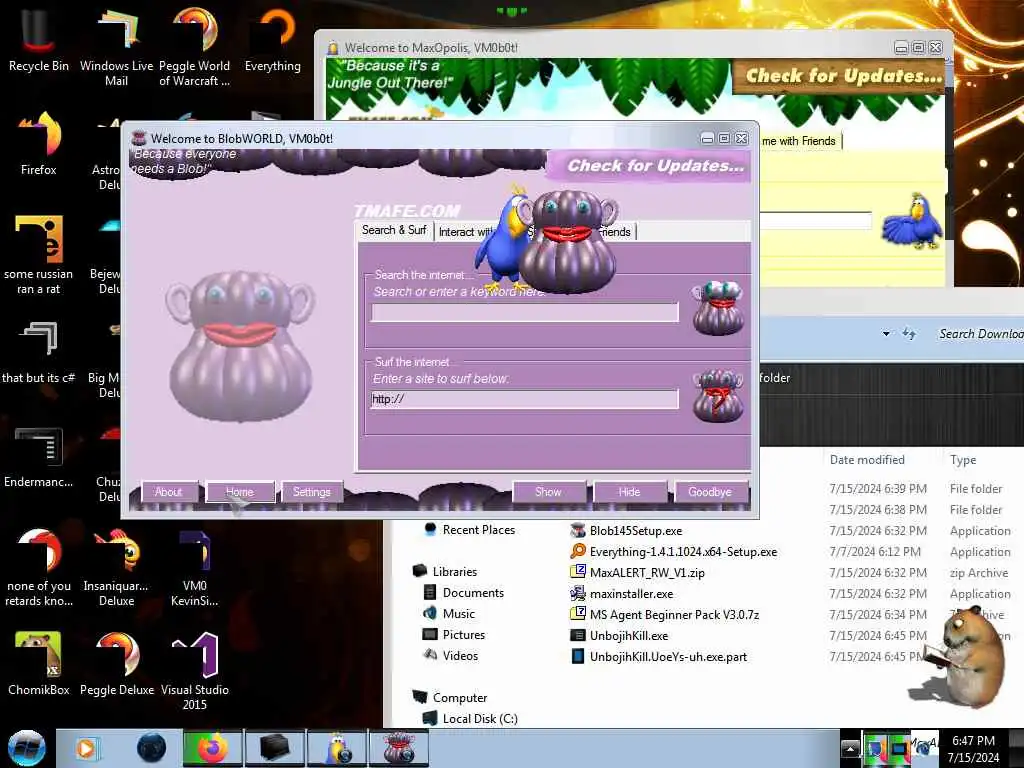Screen dimensions: 1024x768
Task: Open the clock showing 6:47 PM
Action: (x=973, y=748)
